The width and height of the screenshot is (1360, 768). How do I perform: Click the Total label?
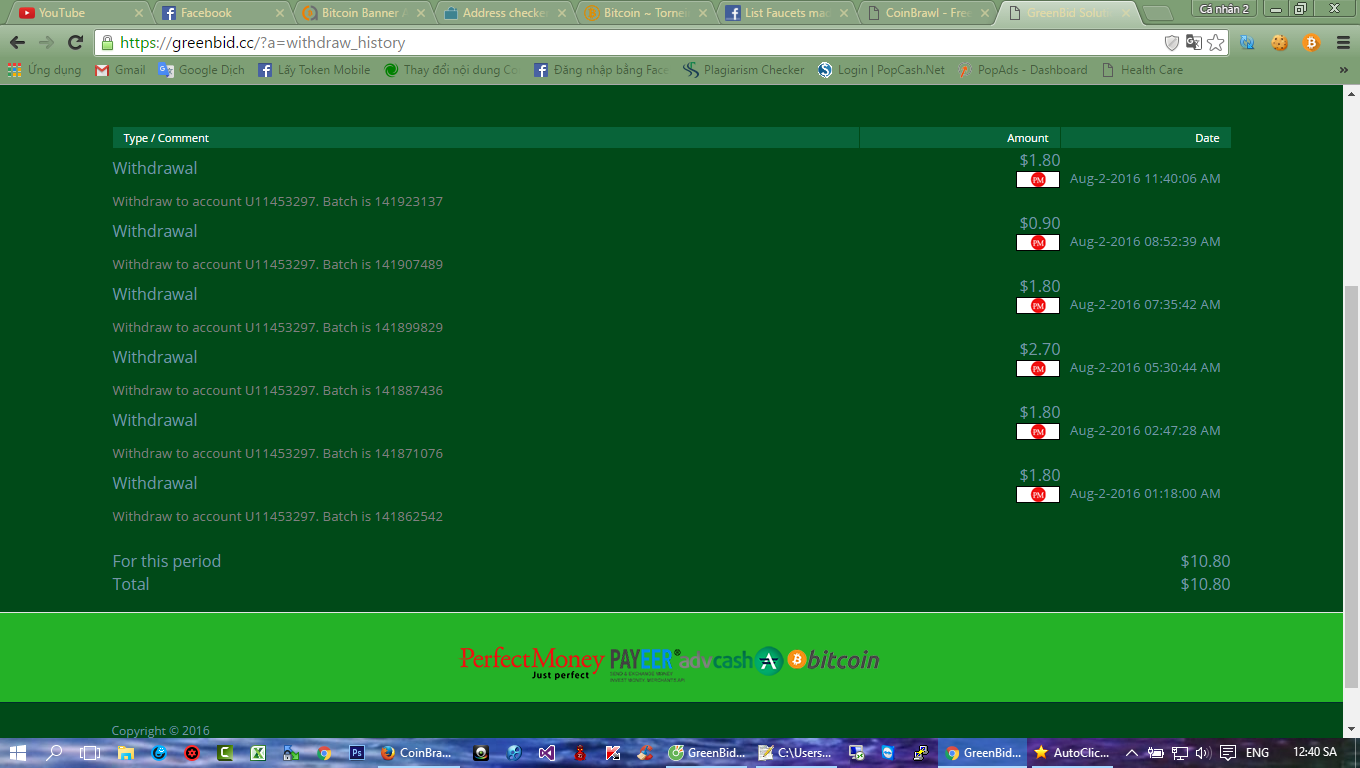click(x=131, y=585)
